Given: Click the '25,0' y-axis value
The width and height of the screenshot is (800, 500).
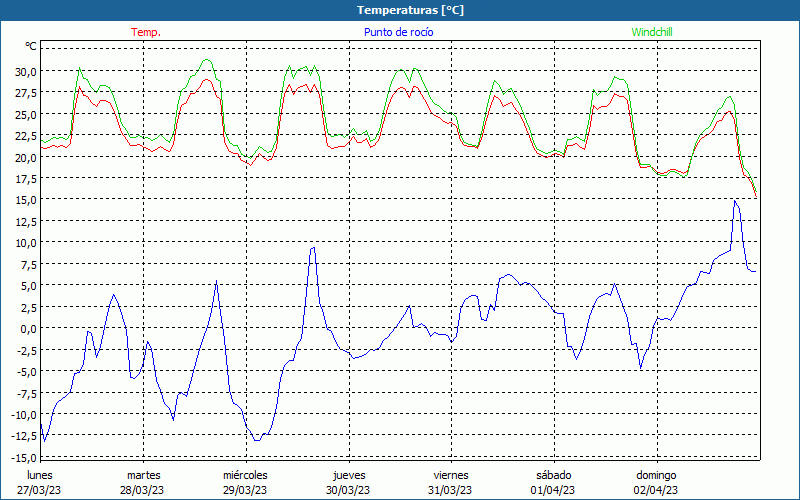Looking at the screenshot, I should click(x=25, y=114).
